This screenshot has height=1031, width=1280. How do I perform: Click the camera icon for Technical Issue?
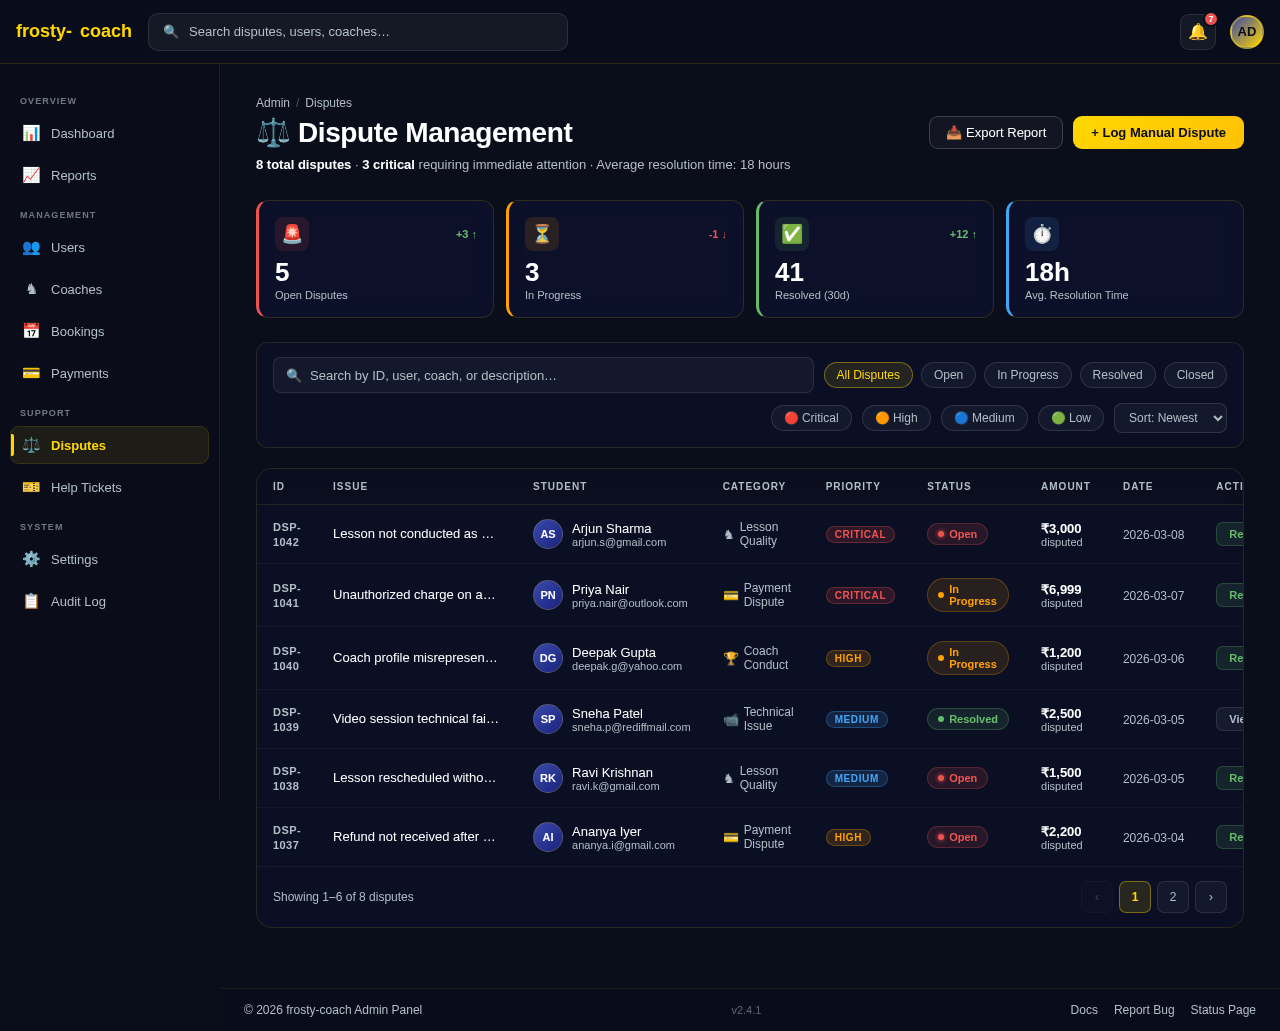point(731,719)
